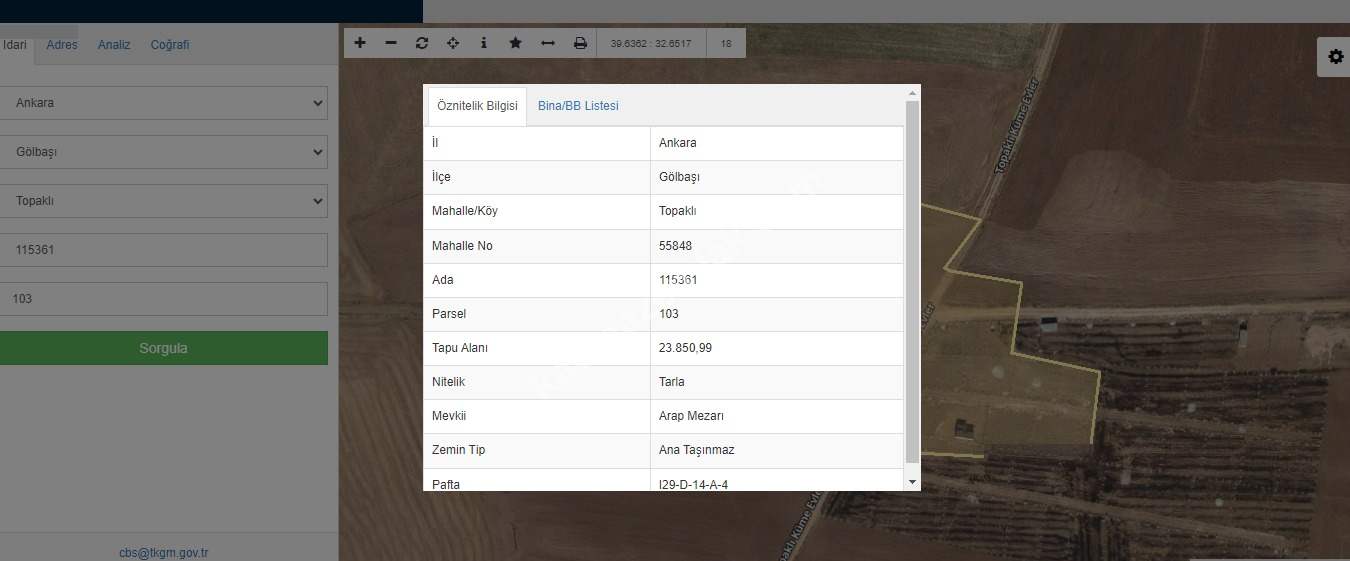The height and width of the screenshot is (561, 1350).
Task: Select the pan/move crosshair tool
Action: [453, 43]
